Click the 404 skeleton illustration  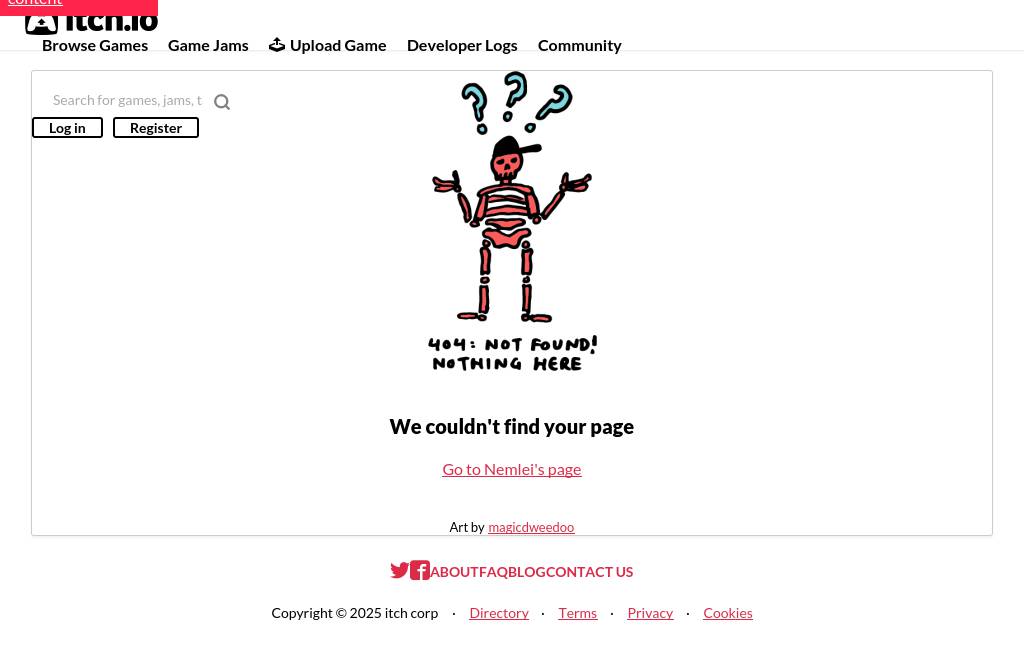pos(512,222)
